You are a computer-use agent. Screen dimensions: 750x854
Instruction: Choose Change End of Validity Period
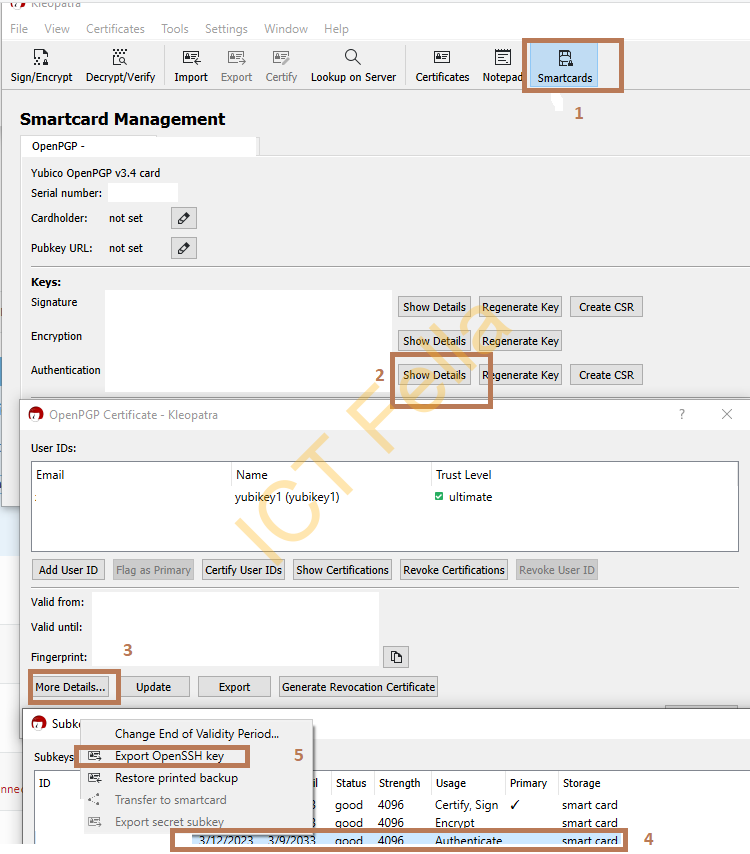pyautogui.click(x=197, y=734)
